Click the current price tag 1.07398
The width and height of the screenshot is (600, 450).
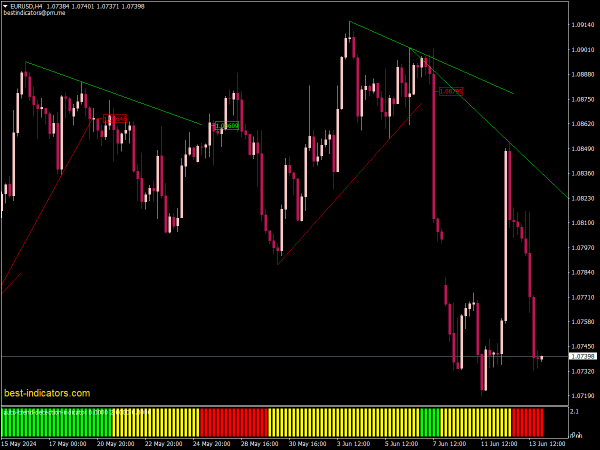[583, 357]
